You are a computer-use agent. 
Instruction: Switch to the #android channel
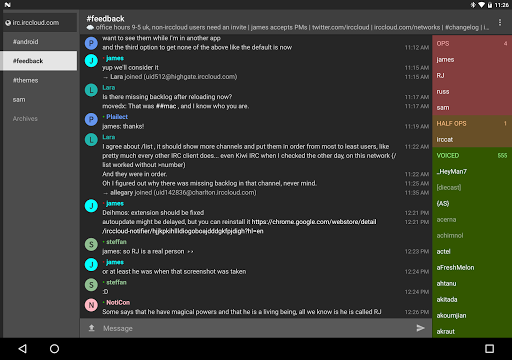40,42
